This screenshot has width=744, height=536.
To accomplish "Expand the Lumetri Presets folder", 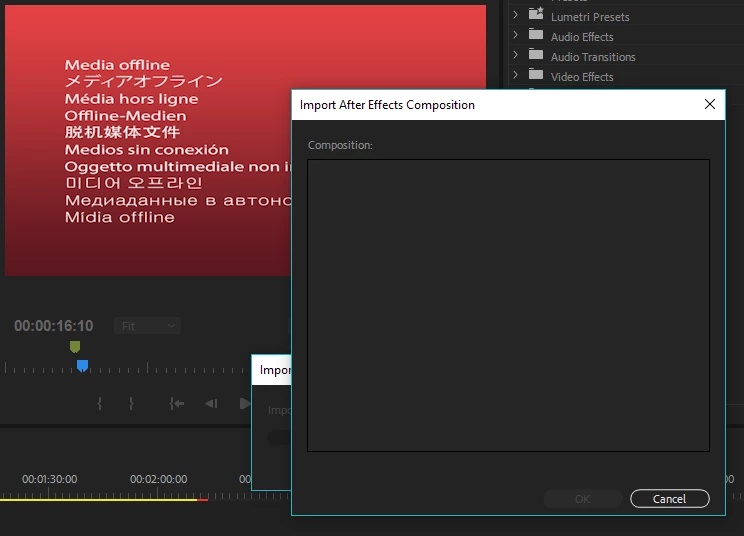I will [x=516, y=14].
